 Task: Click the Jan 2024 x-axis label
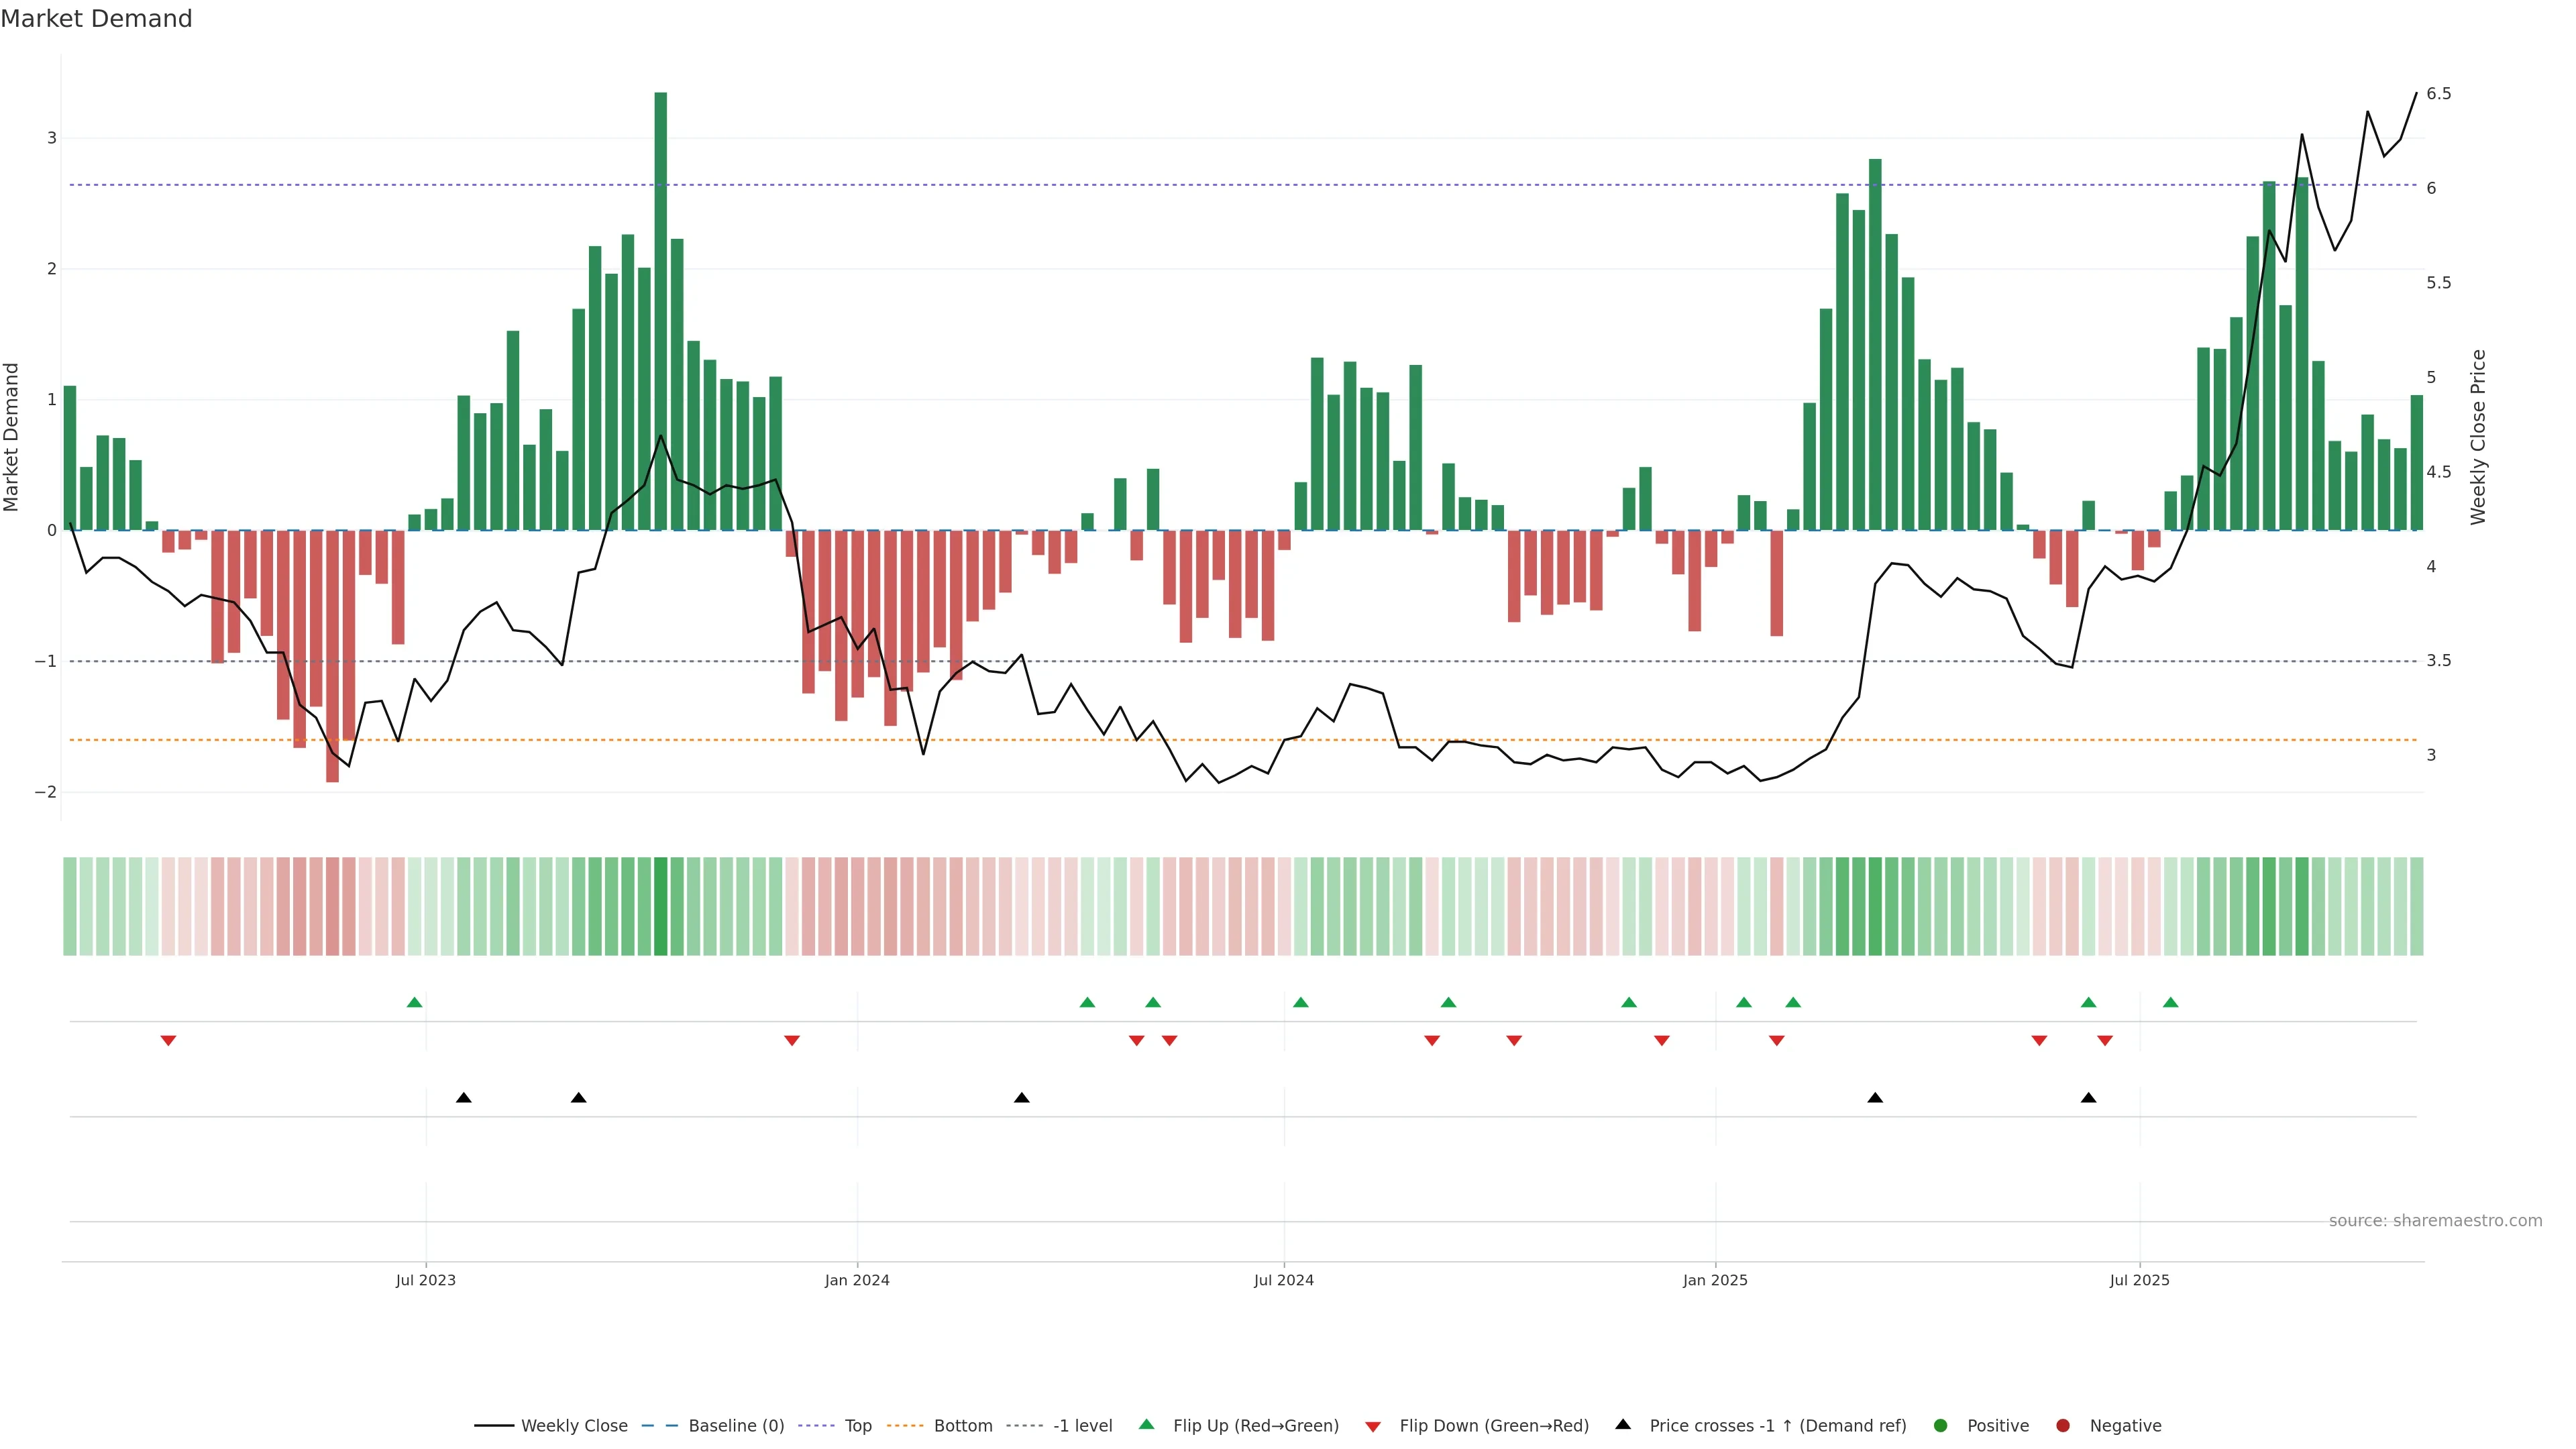pyautogui.click(x=857, y=1280)
